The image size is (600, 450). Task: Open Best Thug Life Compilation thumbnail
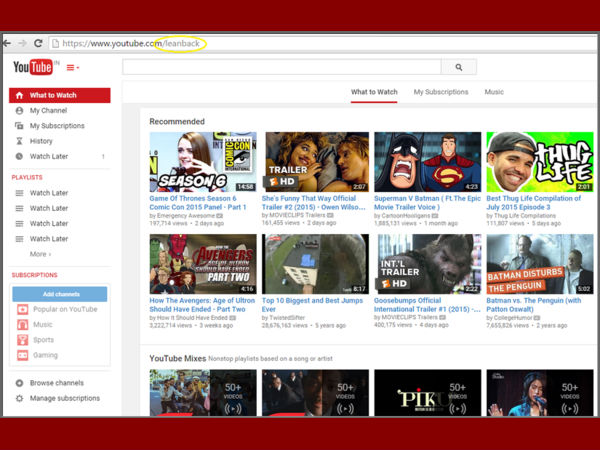[x=539, y=161]
